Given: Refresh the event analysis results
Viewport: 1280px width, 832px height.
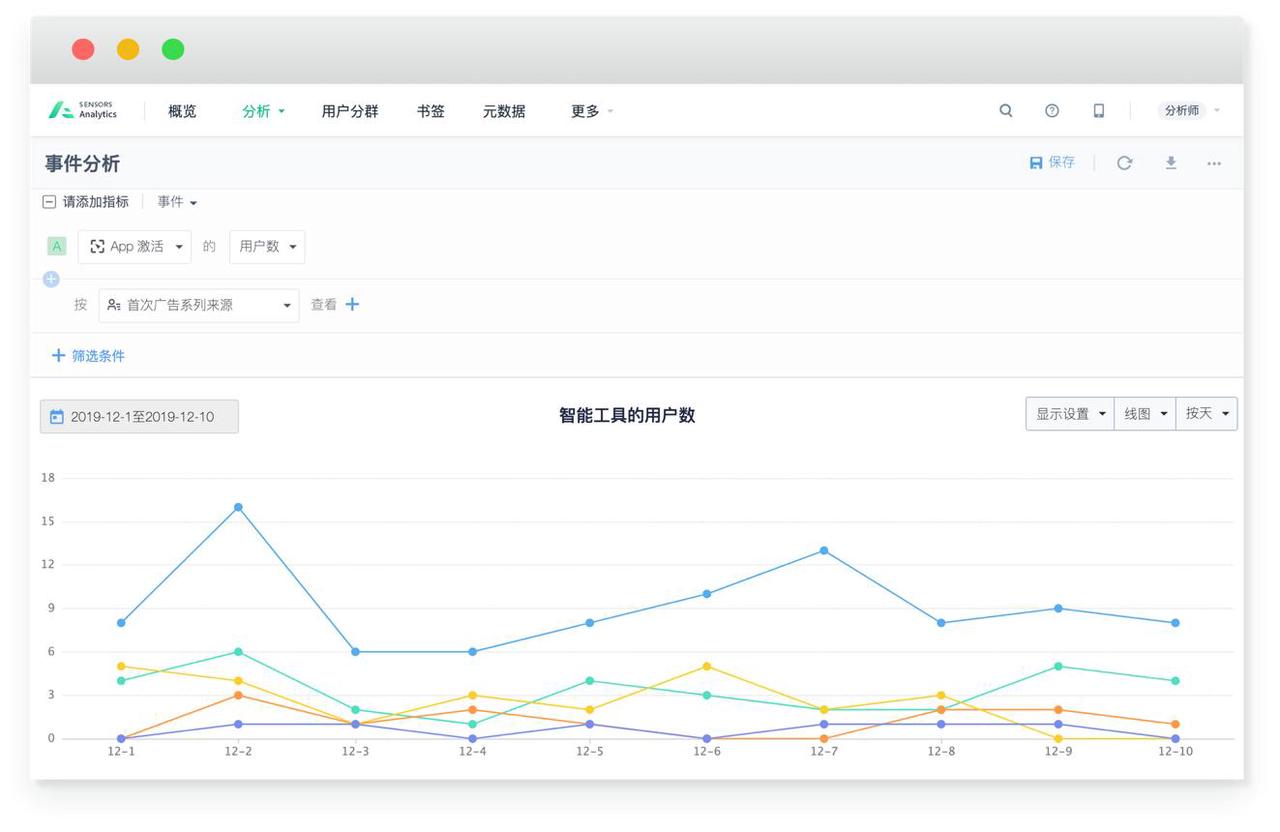Looking at the screenshot, I should tap(1124, 163).
